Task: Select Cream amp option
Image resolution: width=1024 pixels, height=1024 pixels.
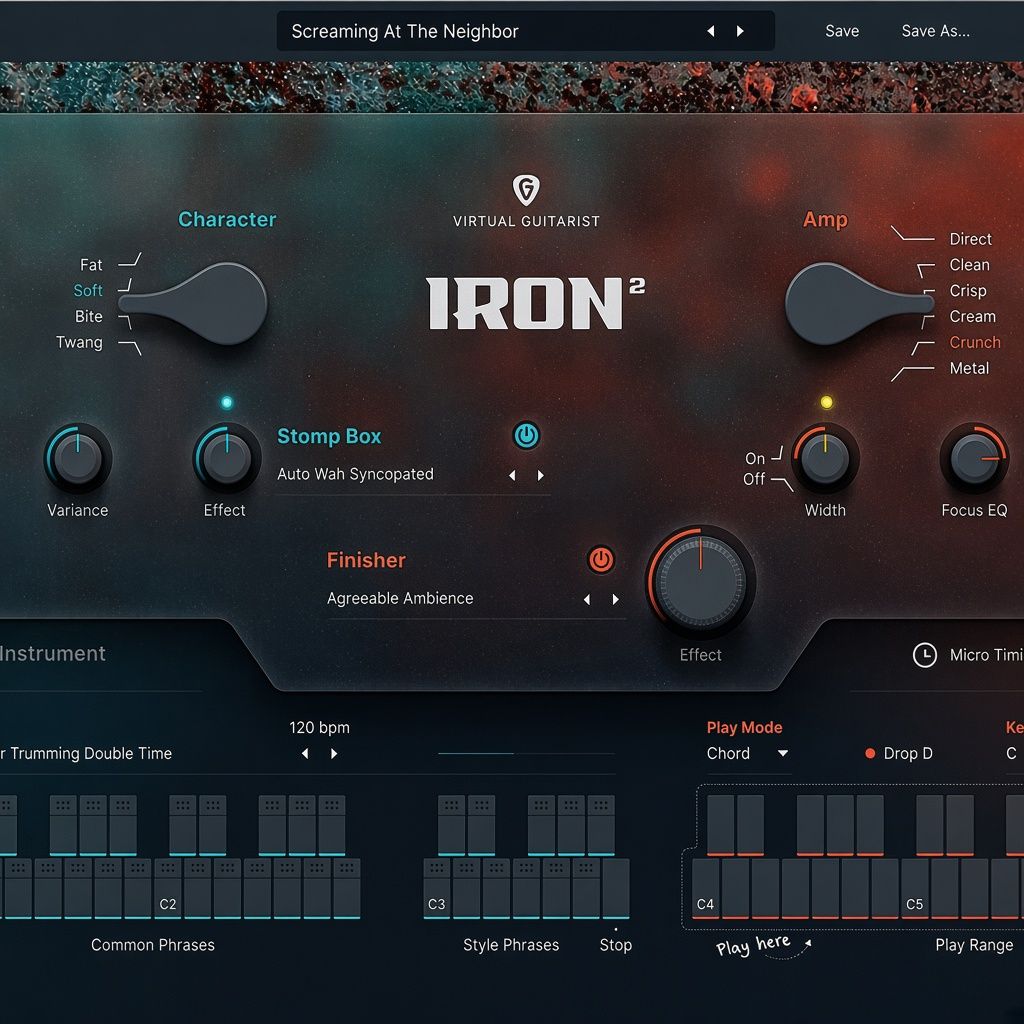Action: (x=972, y=316)
